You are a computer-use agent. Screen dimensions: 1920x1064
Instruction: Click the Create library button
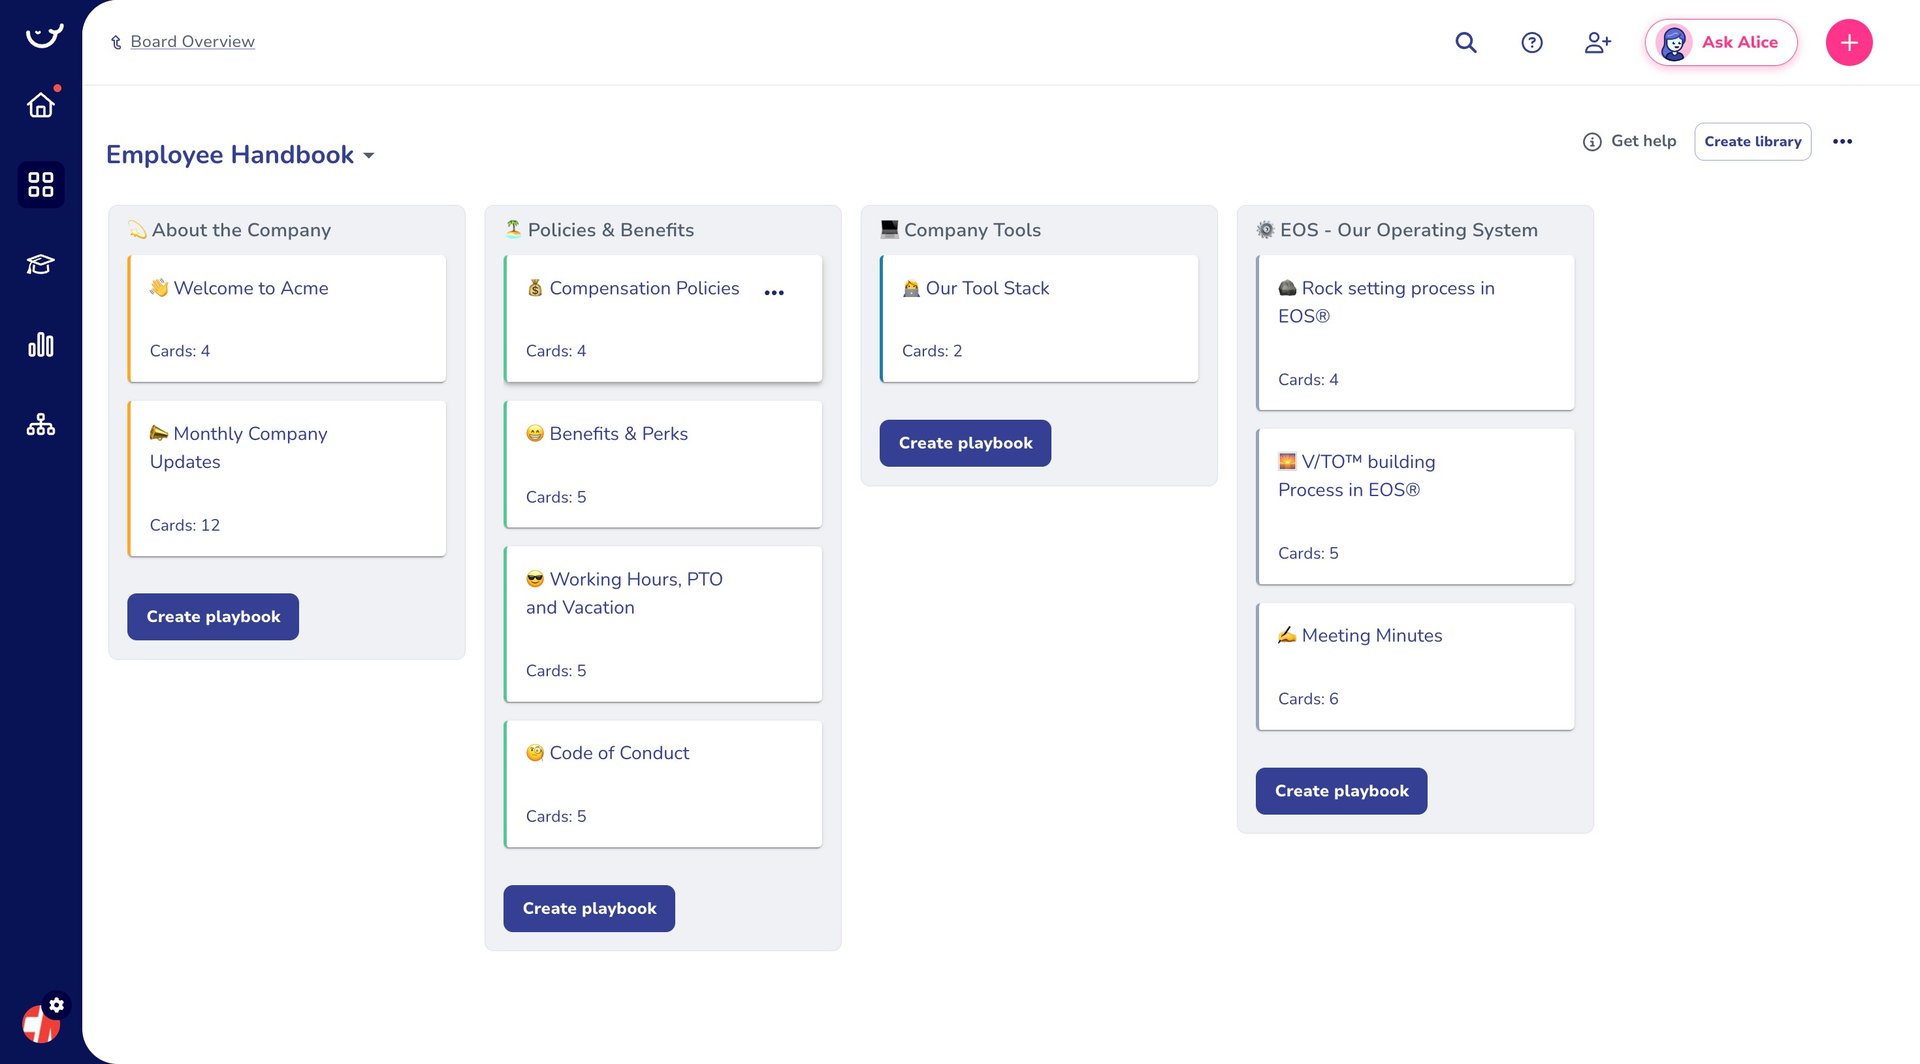click(1752, 142)
